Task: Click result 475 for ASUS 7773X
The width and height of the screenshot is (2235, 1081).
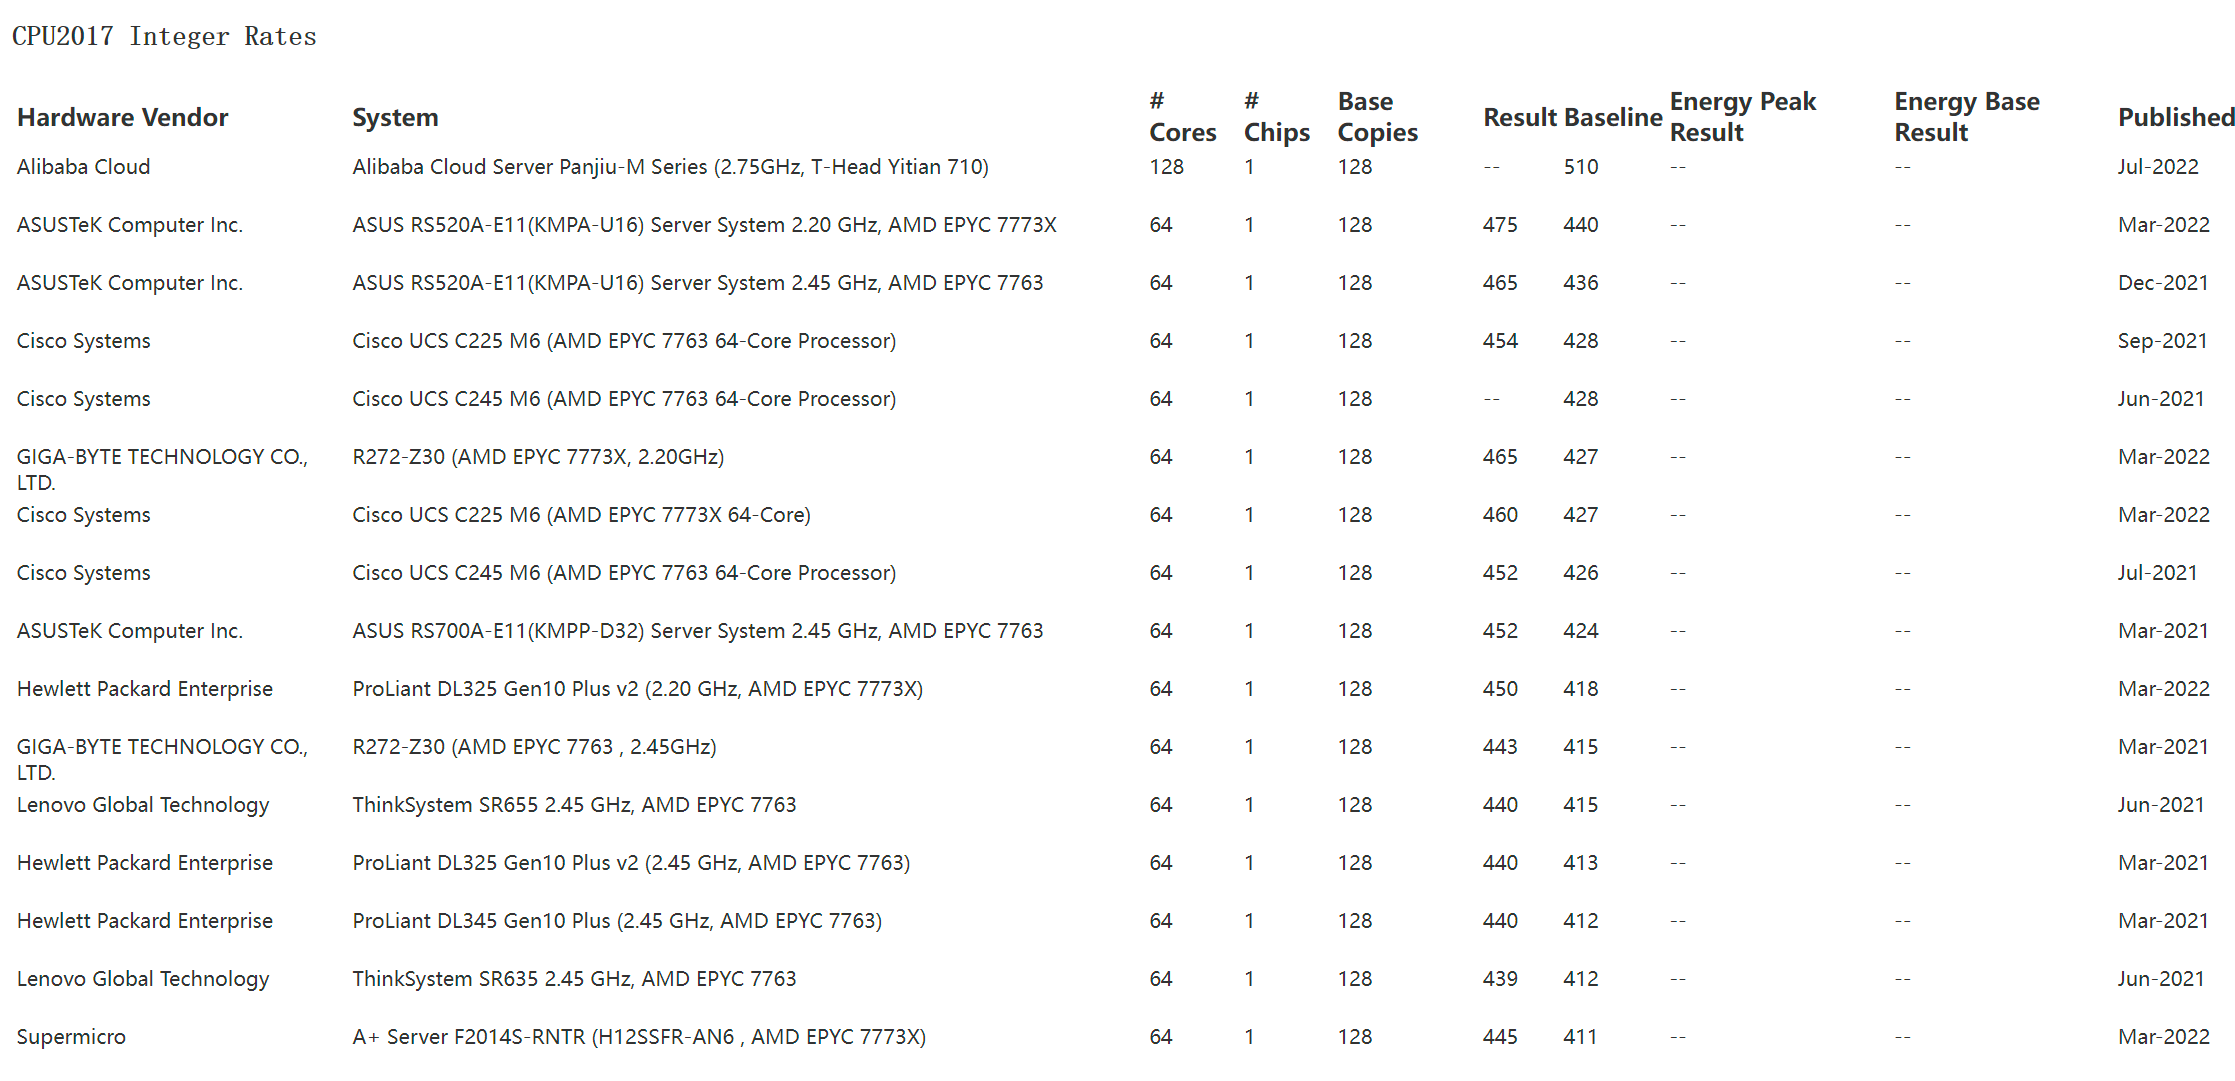Action: [1500, 225]
